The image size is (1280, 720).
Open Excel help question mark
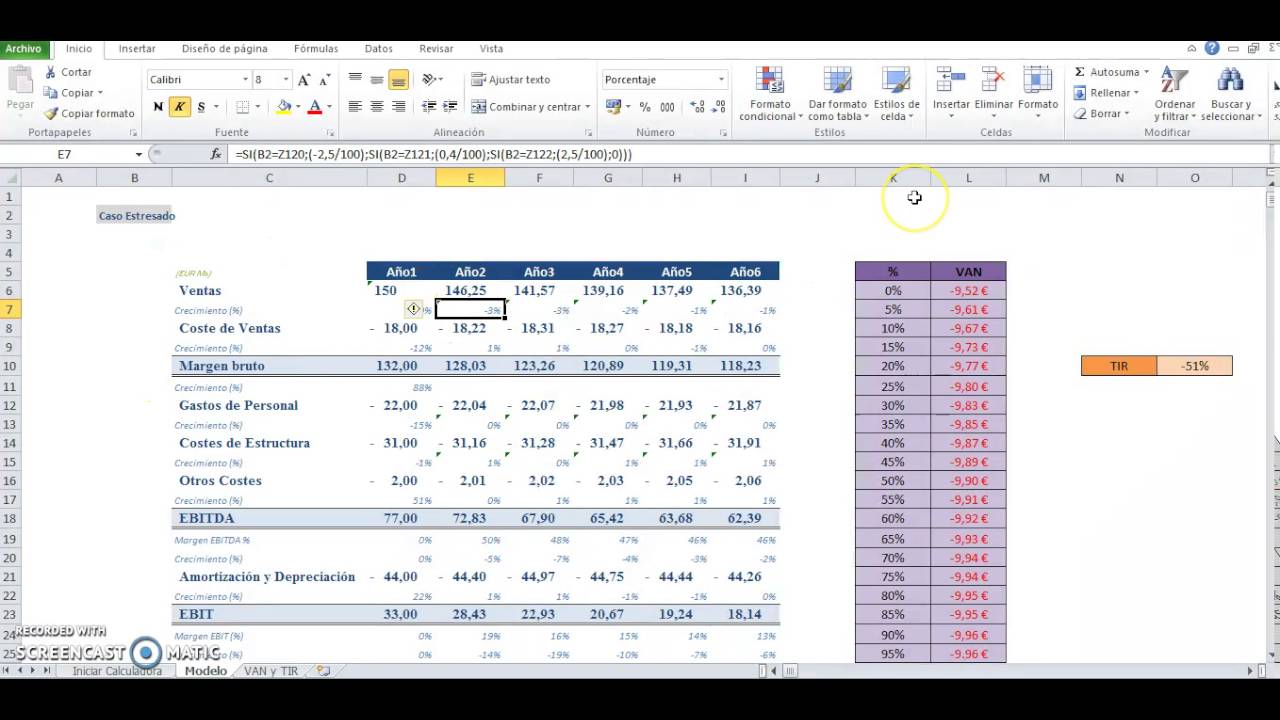[x=1212, y=48]
